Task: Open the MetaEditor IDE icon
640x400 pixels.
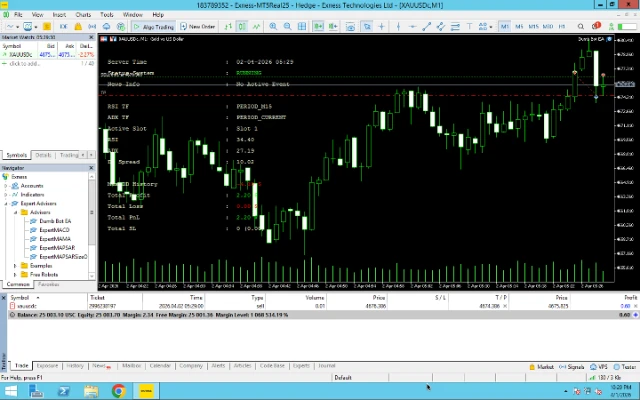Action: [x=63, y=27]
